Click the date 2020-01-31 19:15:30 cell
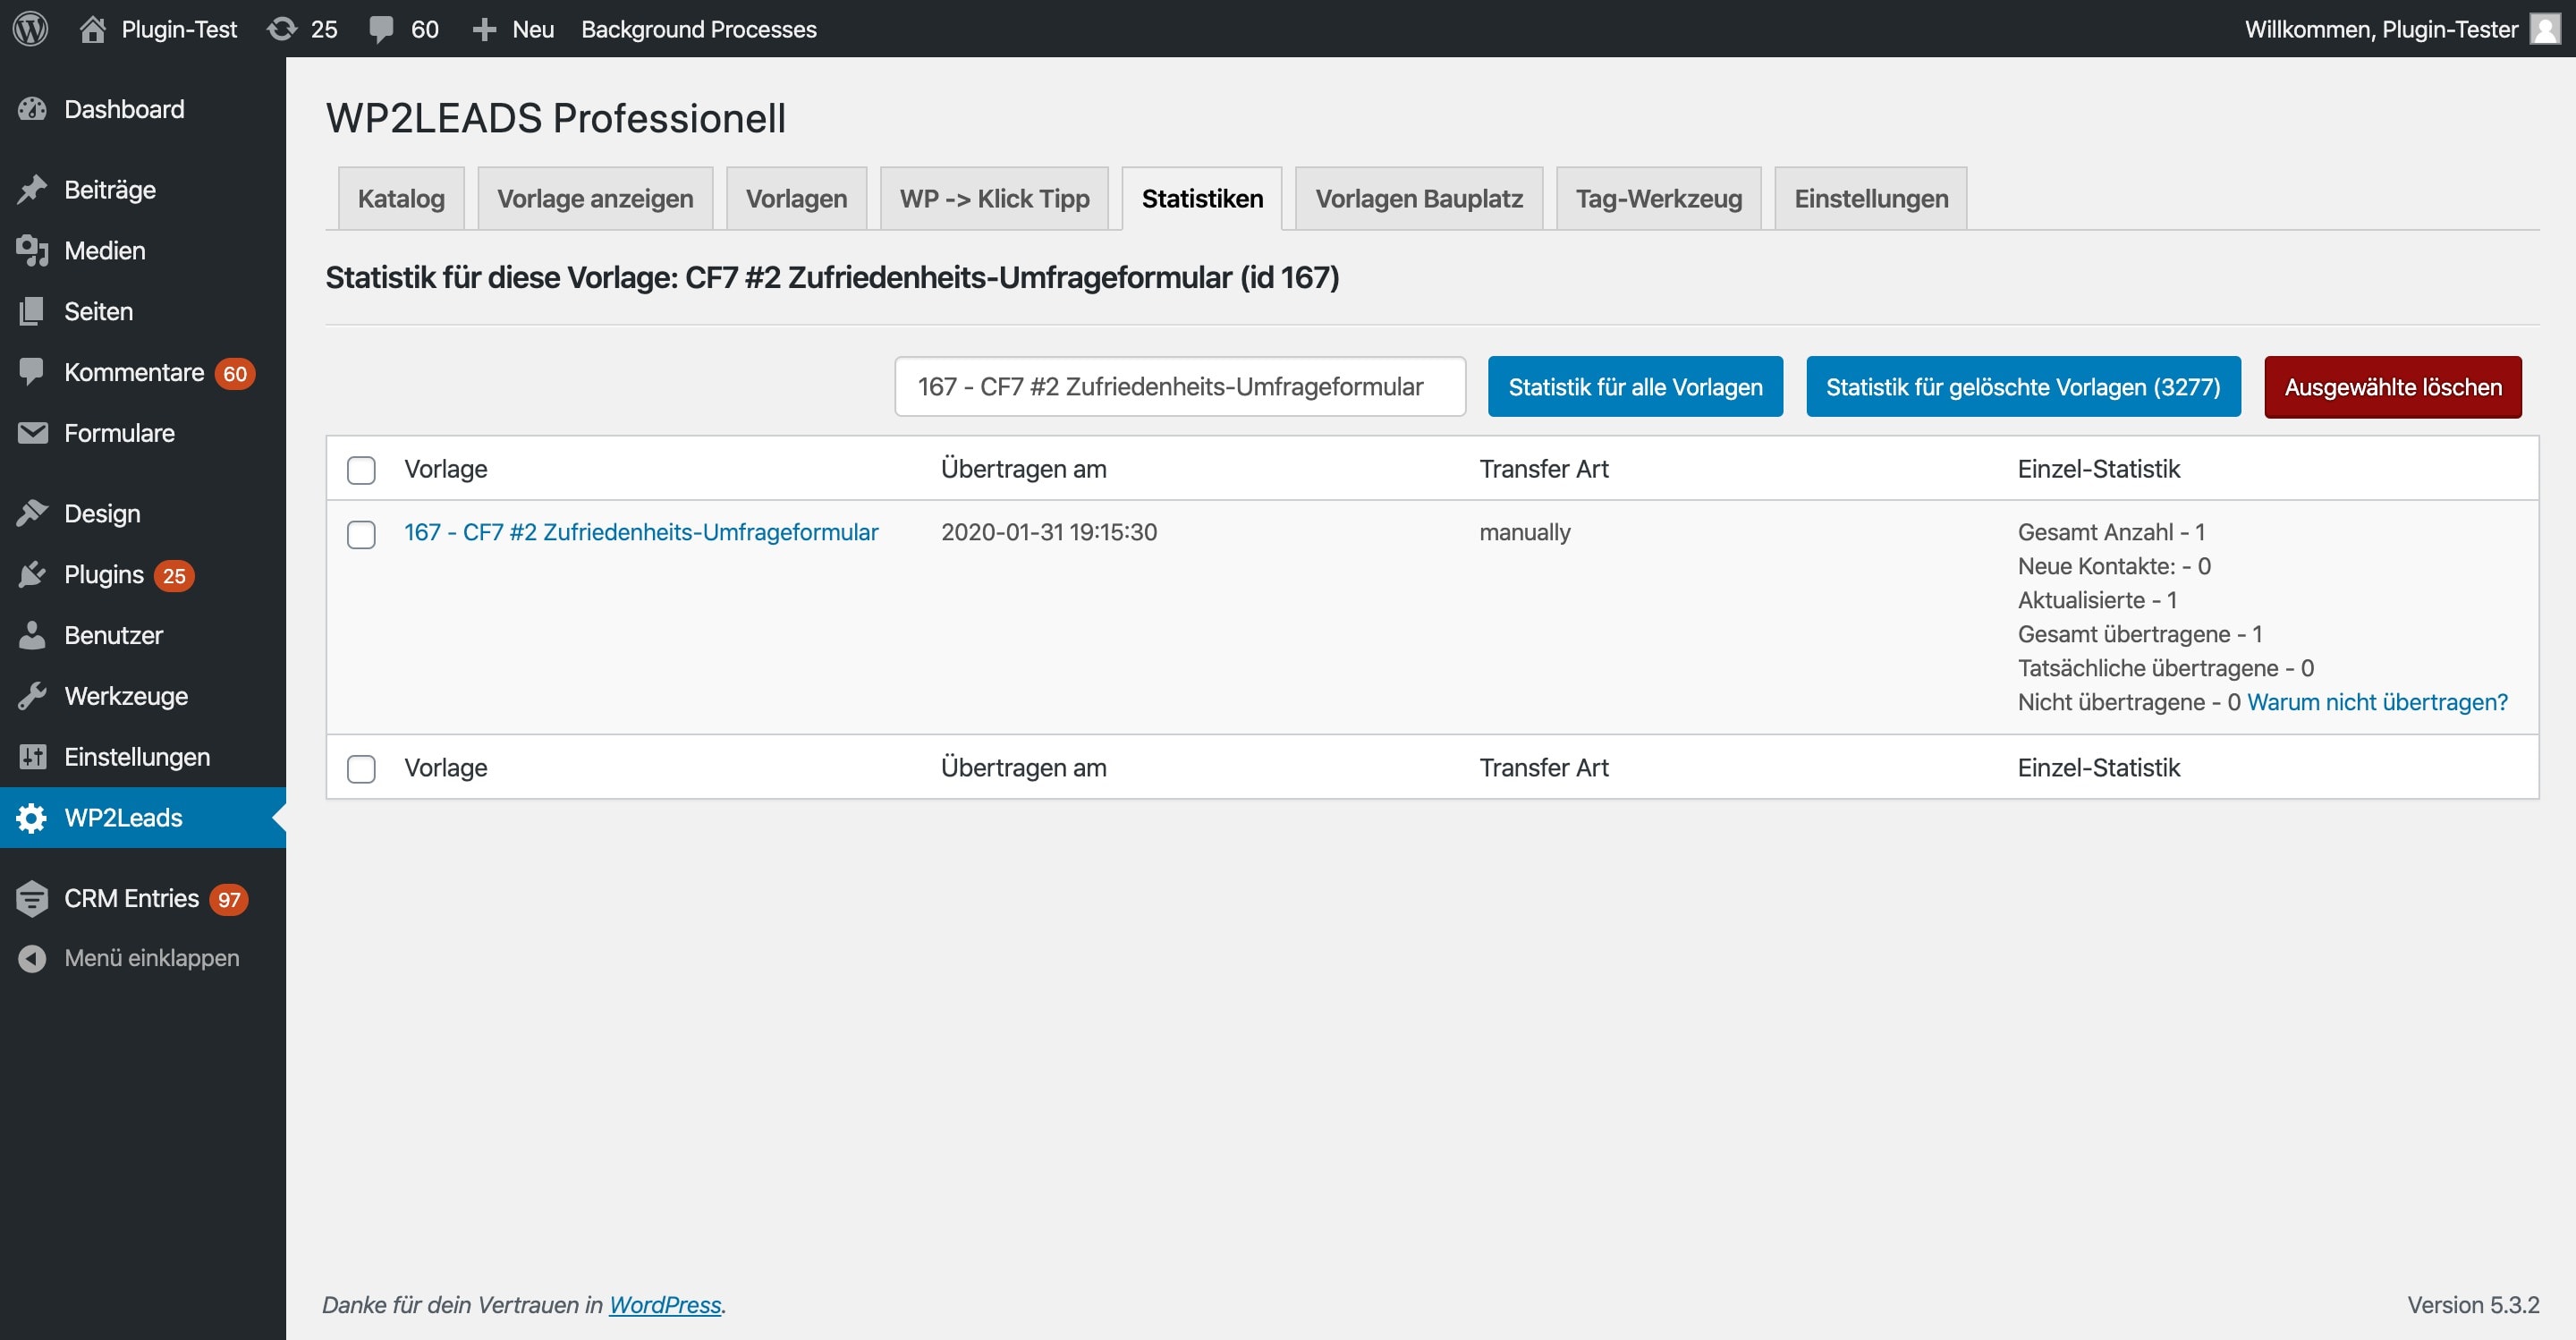The width and height of the screenshot is (2576, 1340). (x=1049, y=532)
